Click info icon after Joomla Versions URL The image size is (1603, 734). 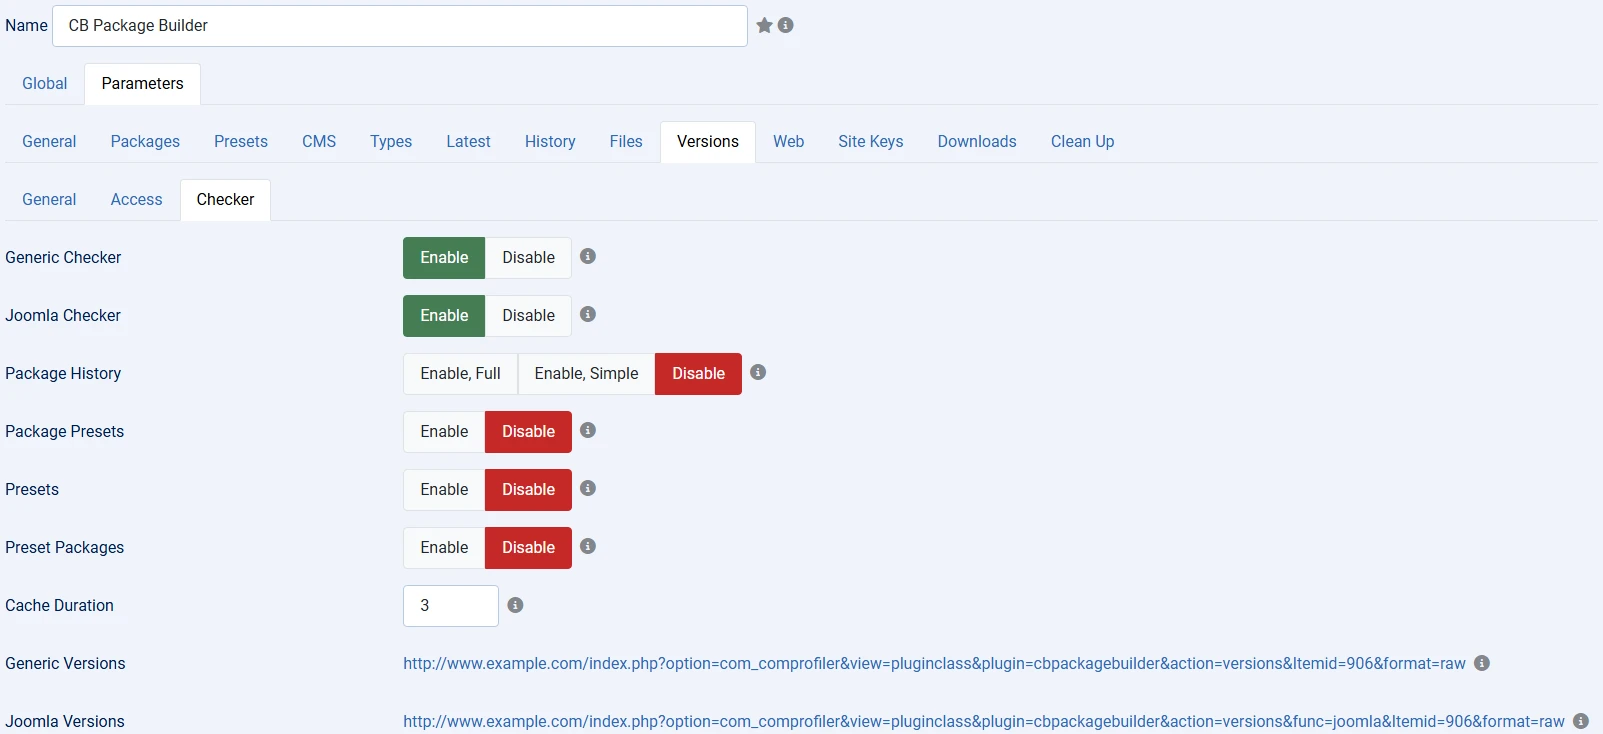[1581, 721]
